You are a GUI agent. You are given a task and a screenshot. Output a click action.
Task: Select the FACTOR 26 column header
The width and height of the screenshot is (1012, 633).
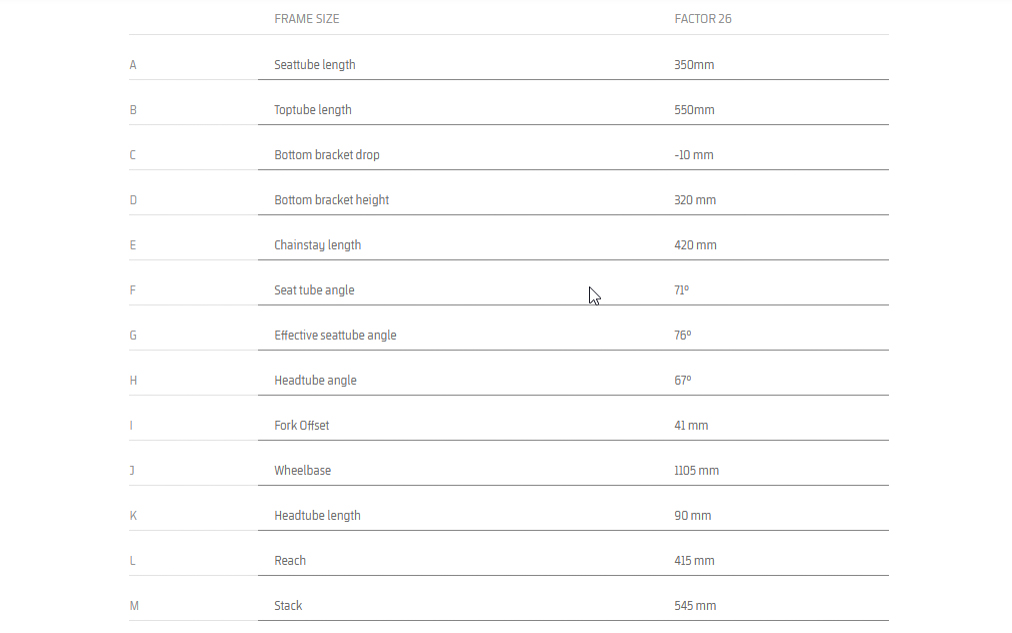pos(703,19)
